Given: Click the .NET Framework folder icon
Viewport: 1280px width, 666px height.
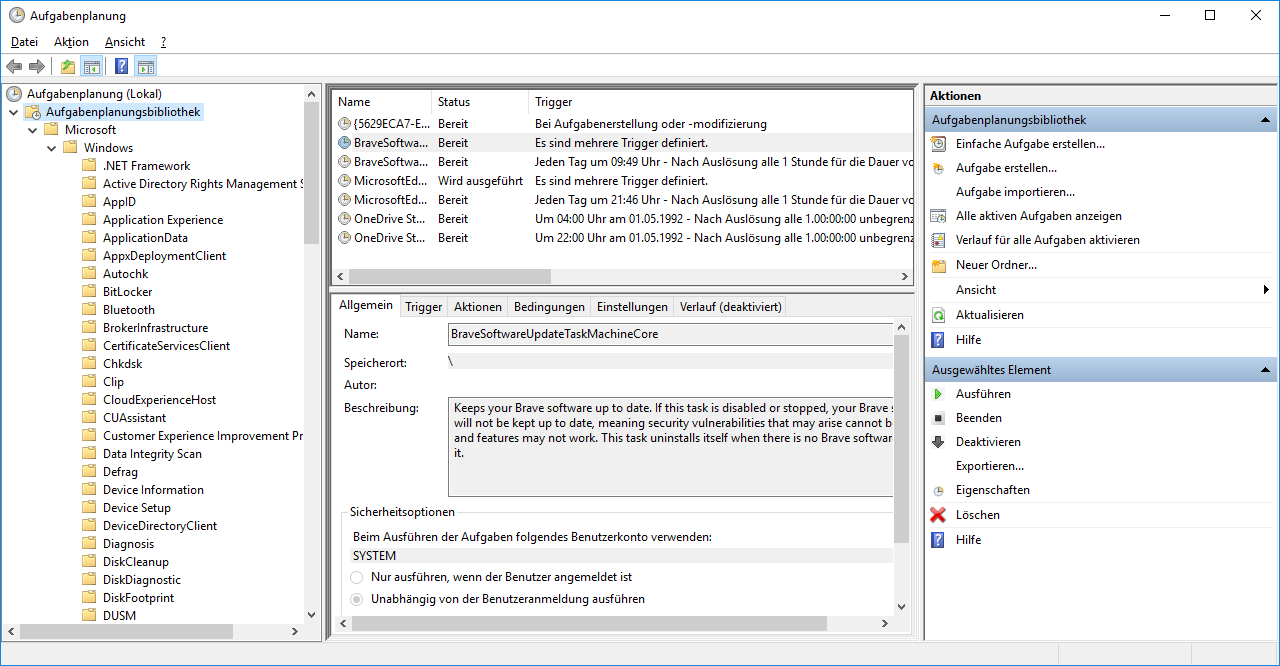Looking at the screenshot, I should pyautogui.click(x=89, y=166).
